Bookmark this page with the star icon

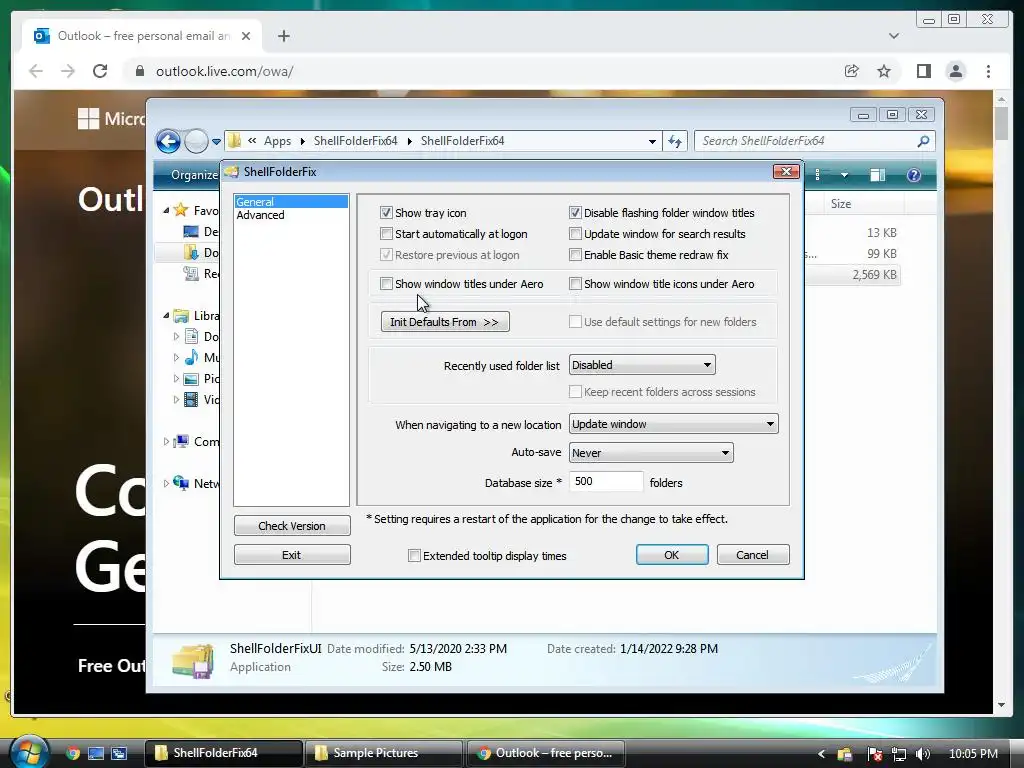coord(884,71)
